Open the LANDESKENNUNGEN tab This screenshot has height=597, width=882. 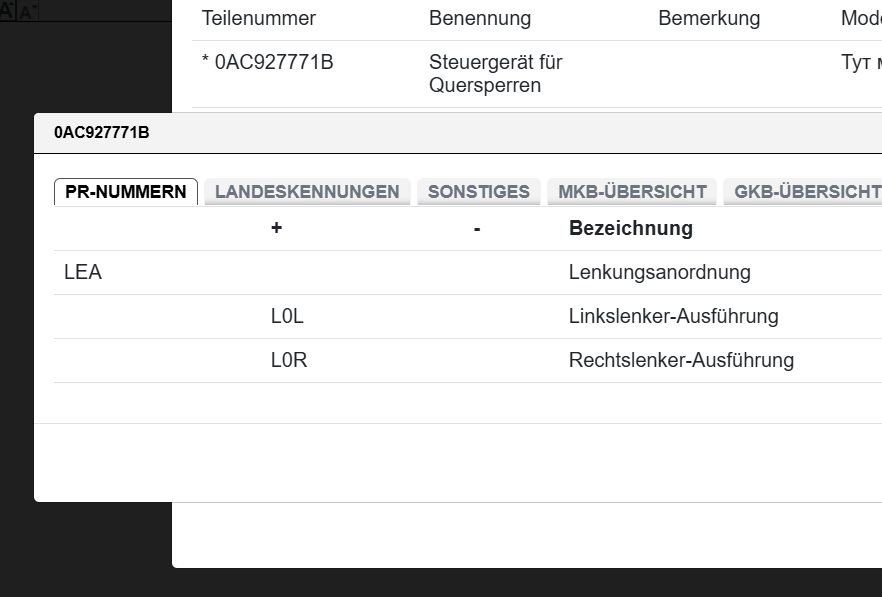pyautogui.click(x=307, y=192)
